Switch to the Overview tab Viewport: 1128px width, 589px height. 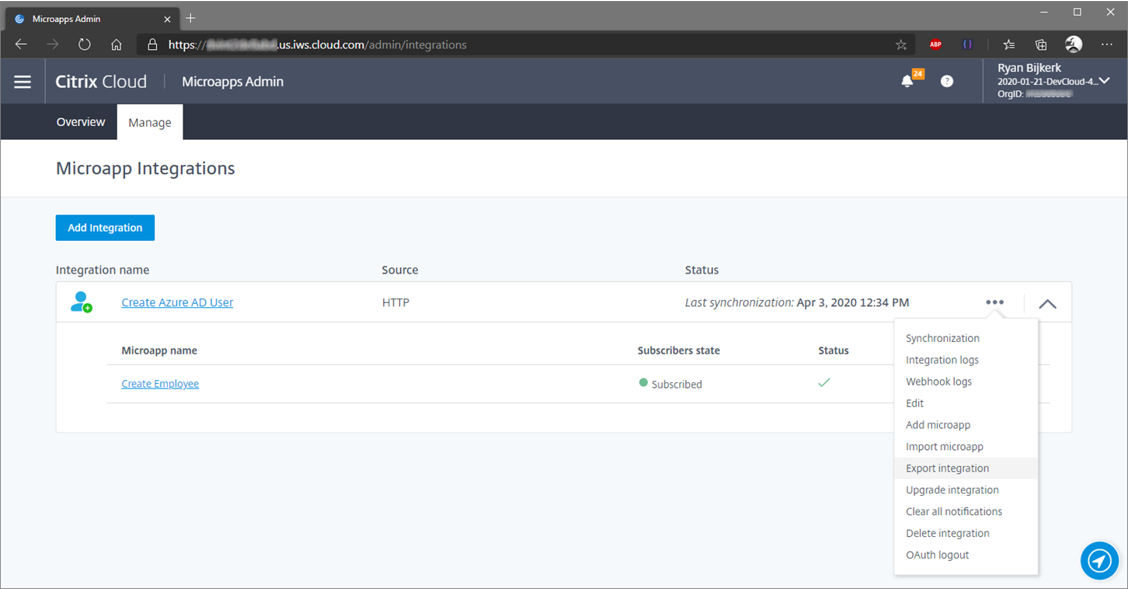81,122
